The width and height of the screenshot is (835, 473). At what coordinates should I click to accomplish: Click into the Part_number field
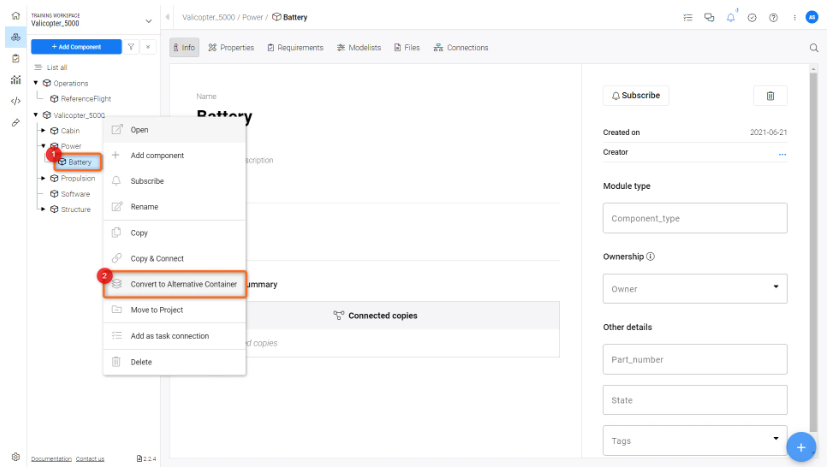point(695,359)
